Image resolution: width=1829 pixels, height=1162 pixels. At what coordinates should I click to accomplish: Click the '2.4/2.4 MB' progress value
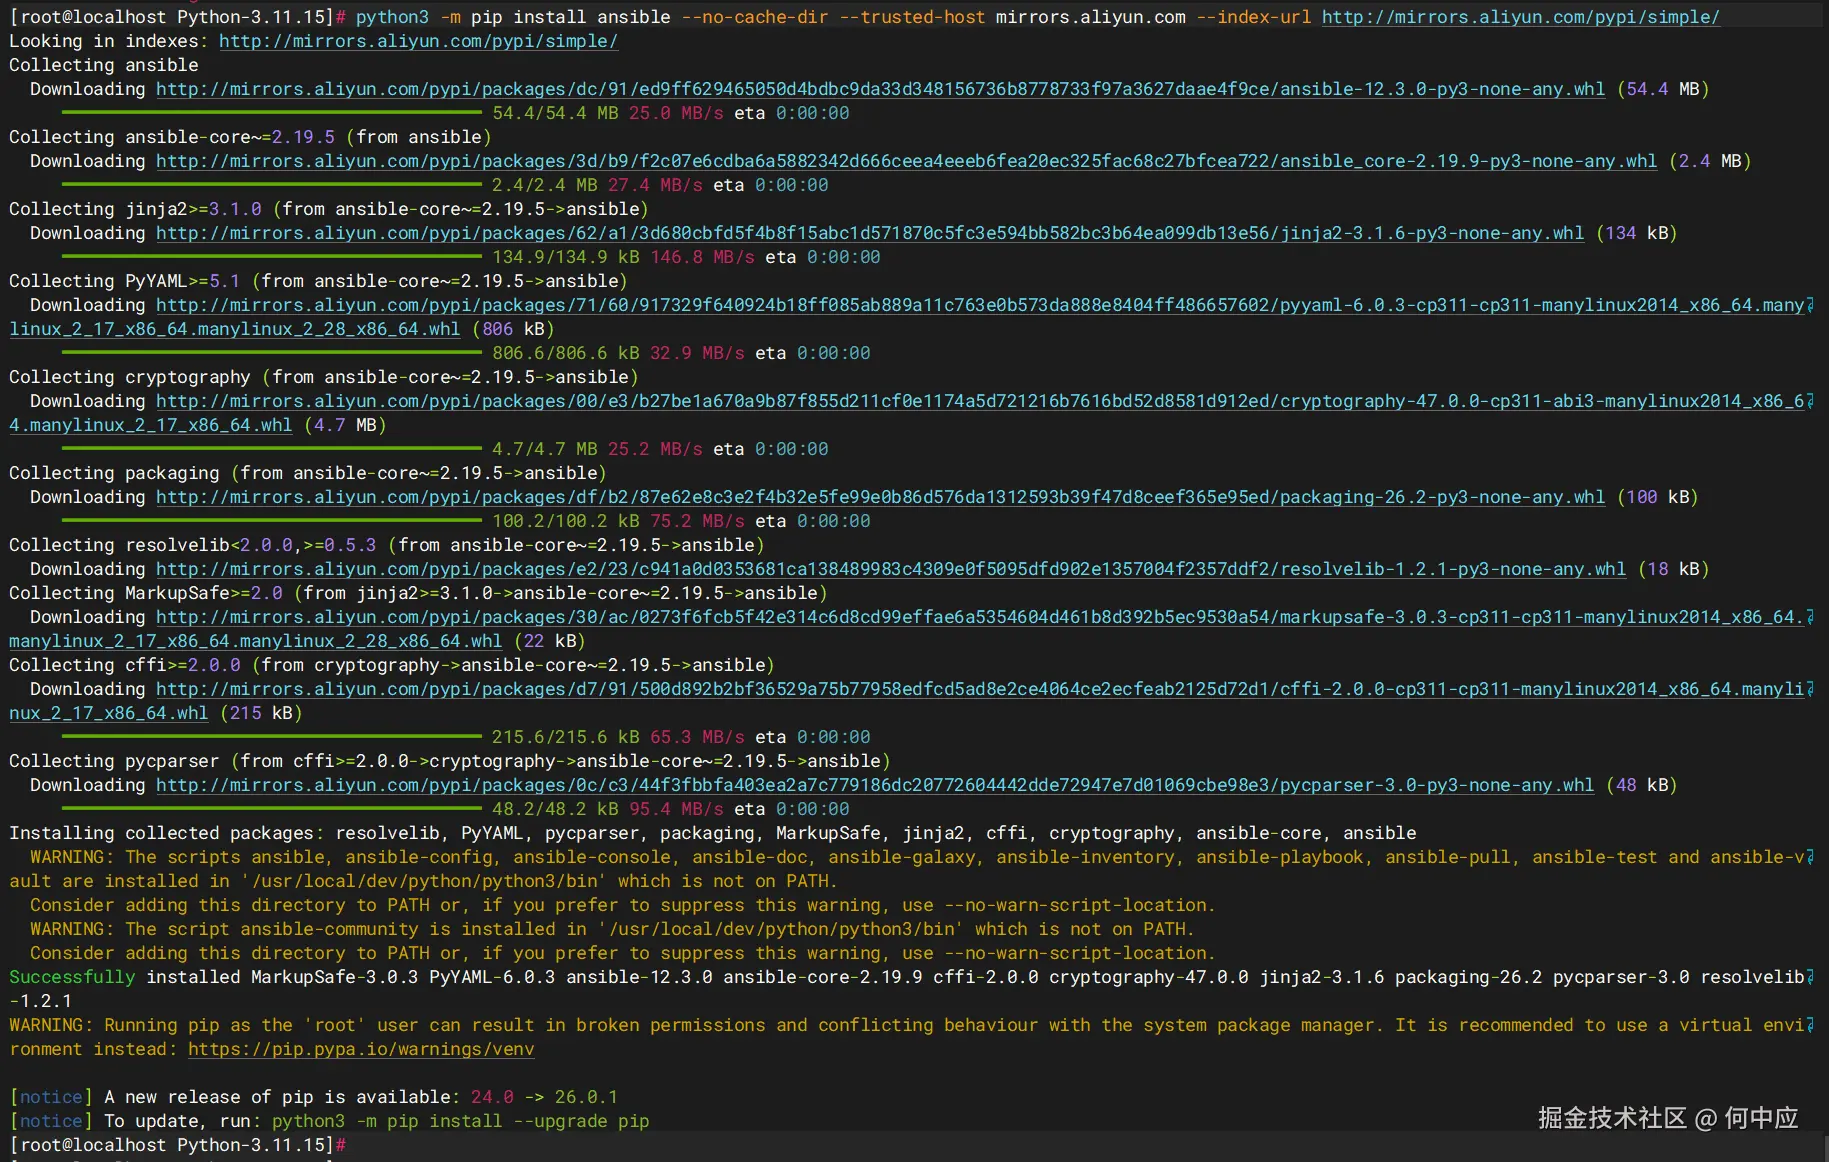(544, 185)
